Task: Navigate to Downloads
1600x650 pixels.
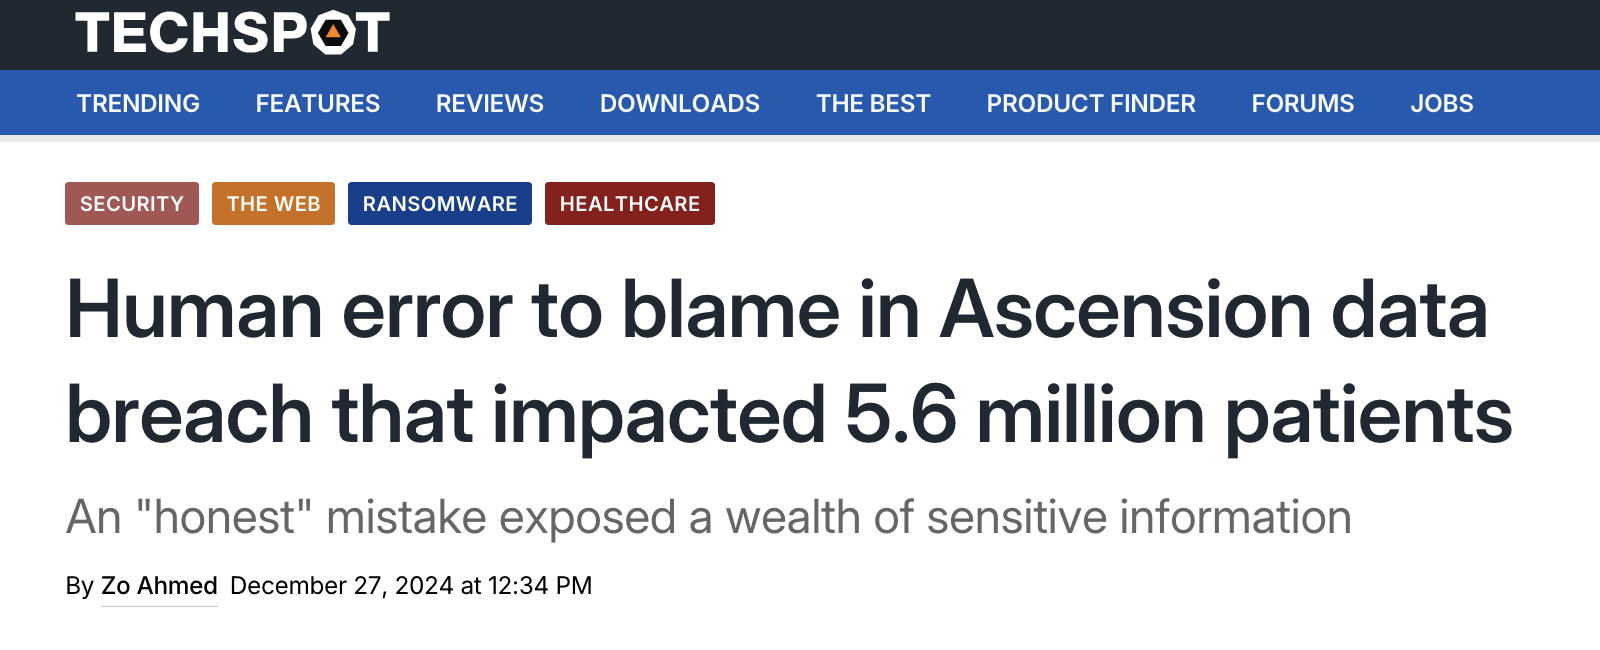Action: pos(679,103)
